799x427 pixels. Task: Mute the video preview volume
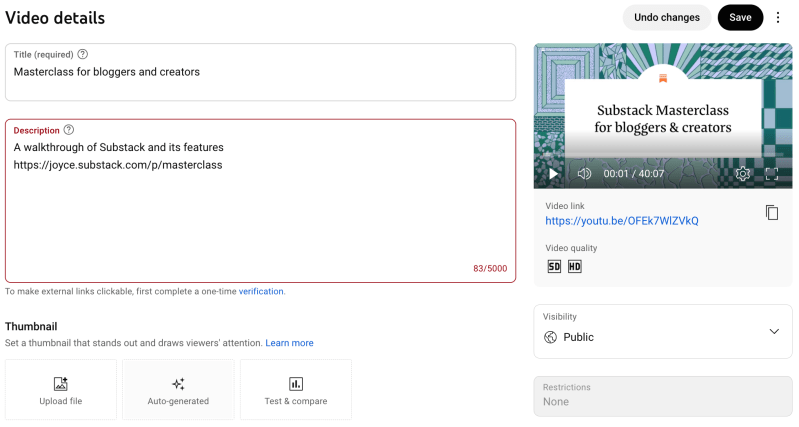pos(584,174)
